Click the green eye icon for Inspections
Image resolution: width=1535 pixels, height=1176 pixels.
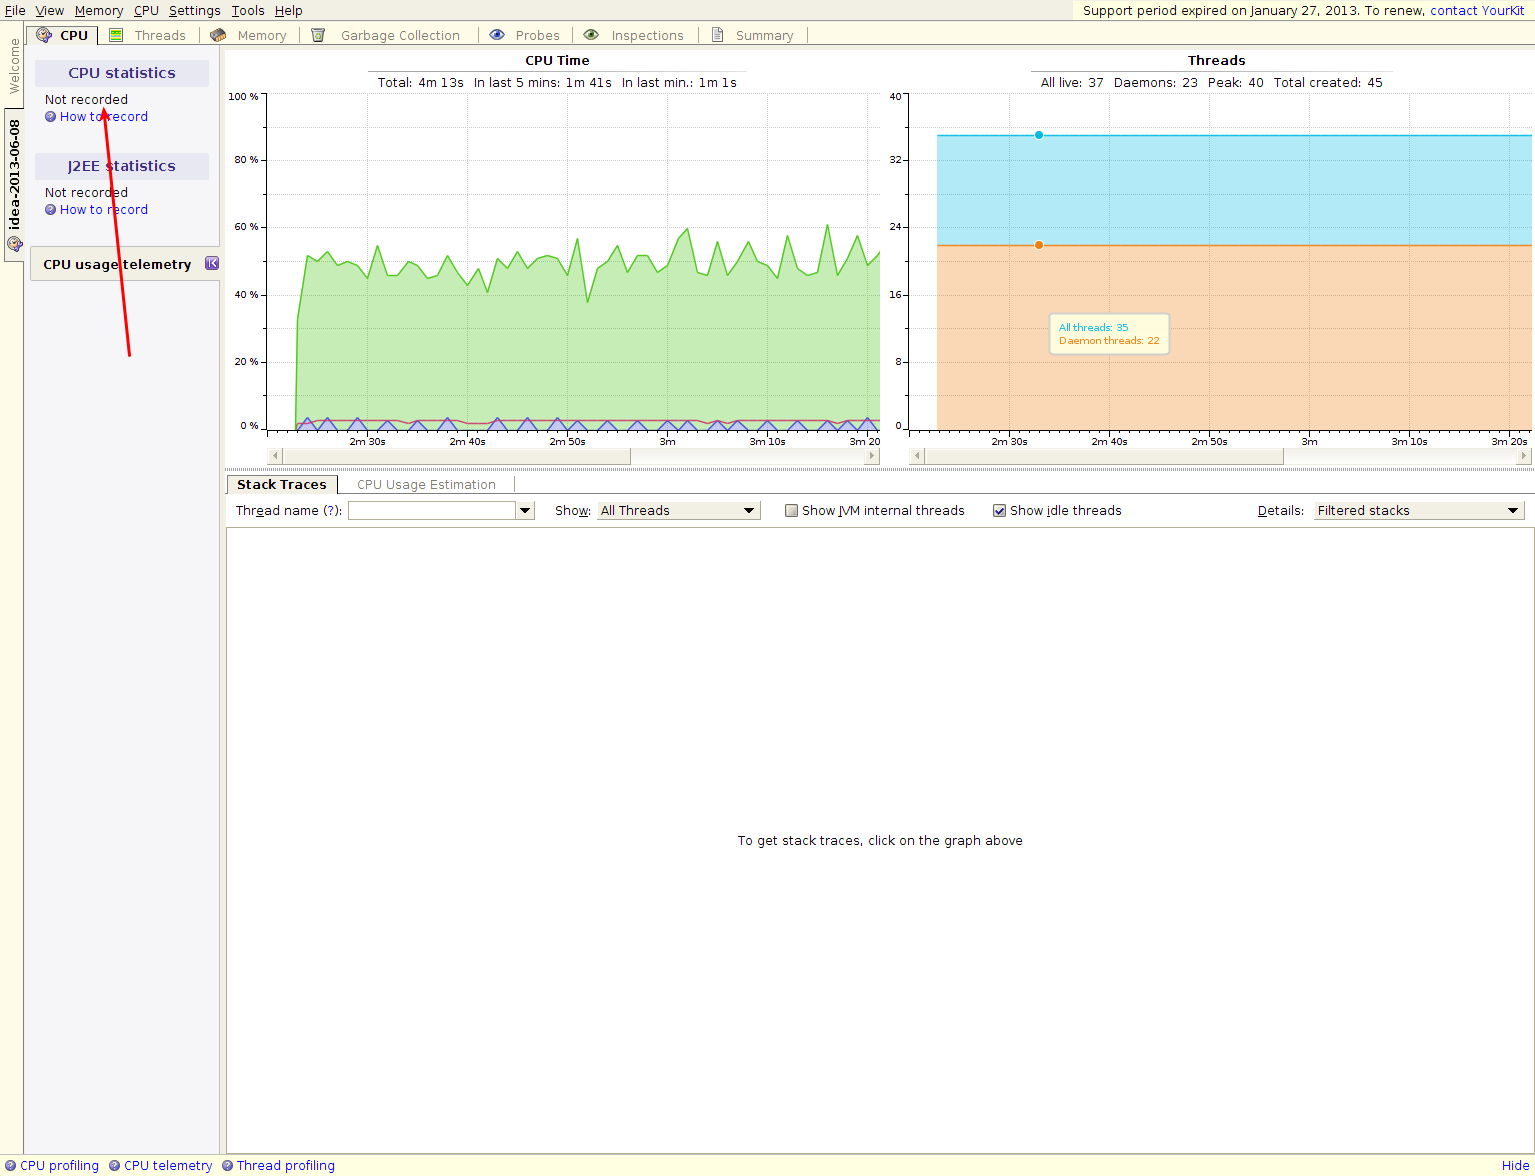591,35
